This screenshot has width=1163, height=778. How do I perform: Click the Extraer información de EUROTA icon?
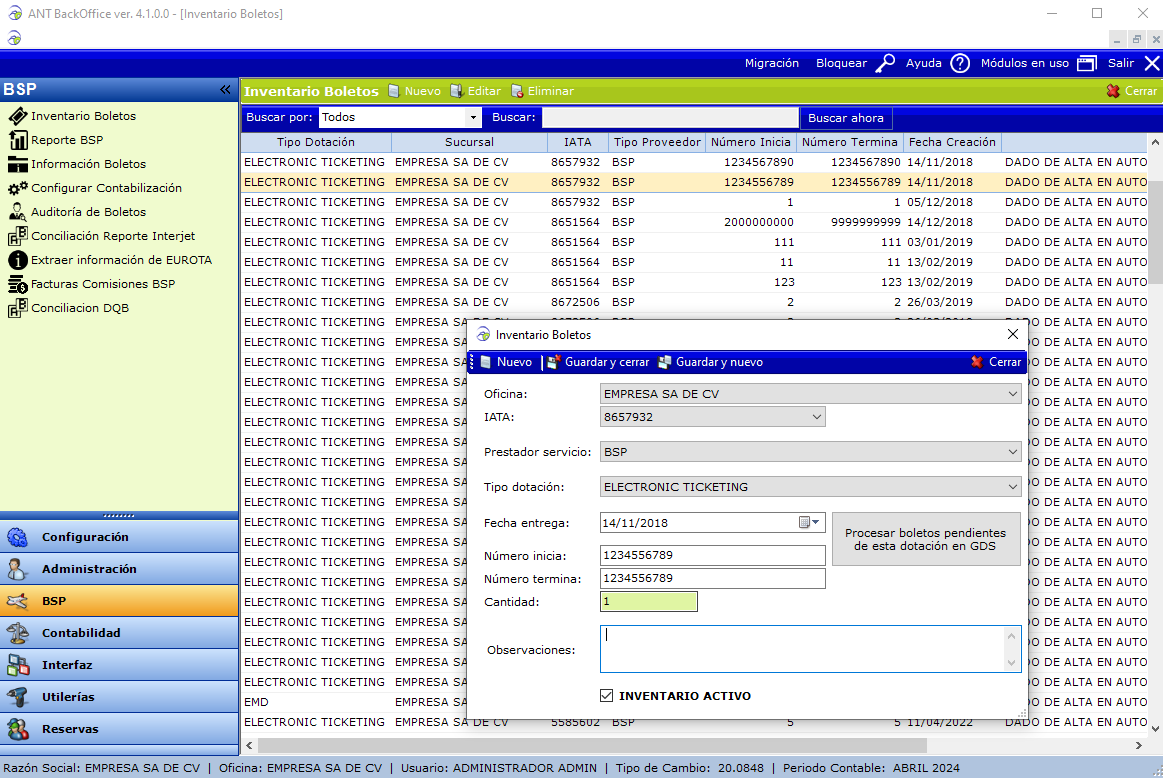(17, 260)
